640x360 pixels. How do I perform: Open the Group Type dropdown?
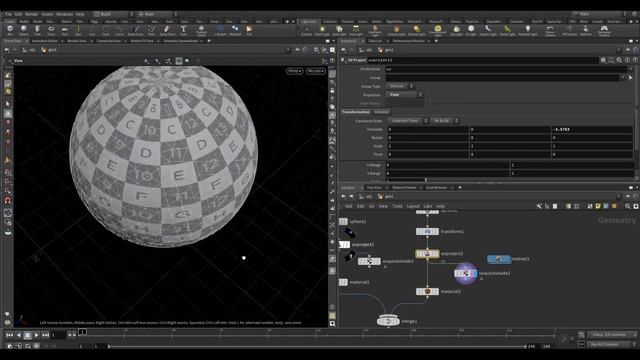click(400, 86)
